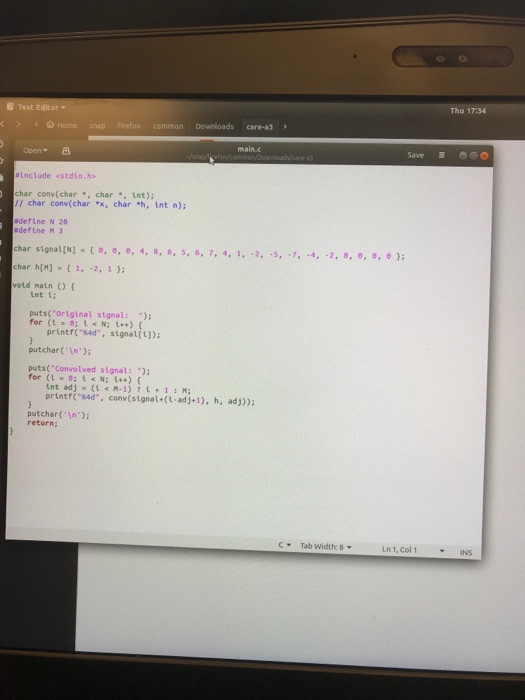Click the commented conv prototype line

tap(100, 204)
